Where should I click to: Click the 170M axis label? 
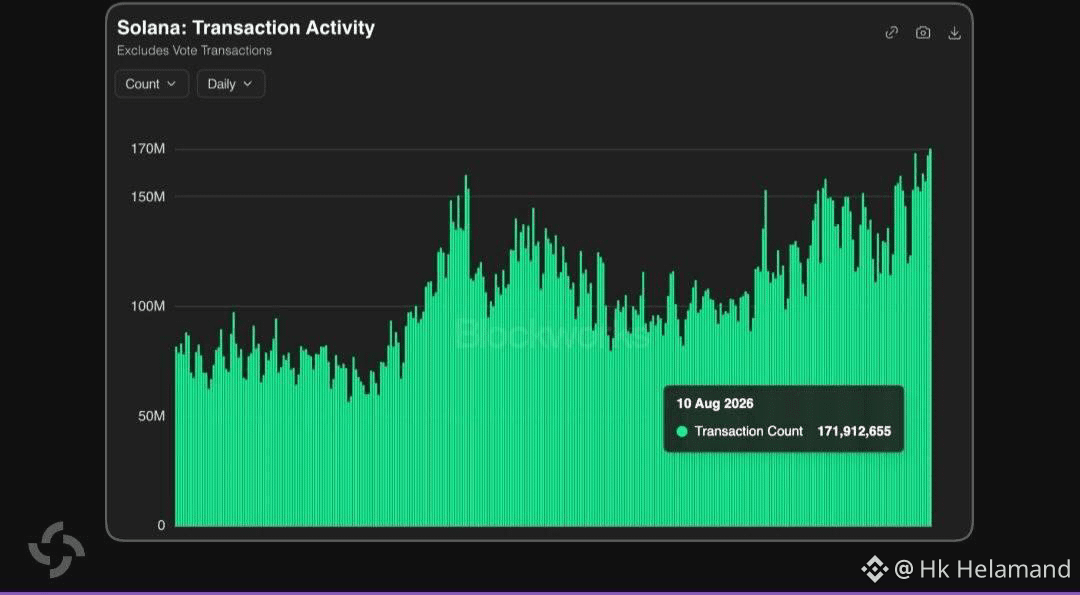coord(150,148)
